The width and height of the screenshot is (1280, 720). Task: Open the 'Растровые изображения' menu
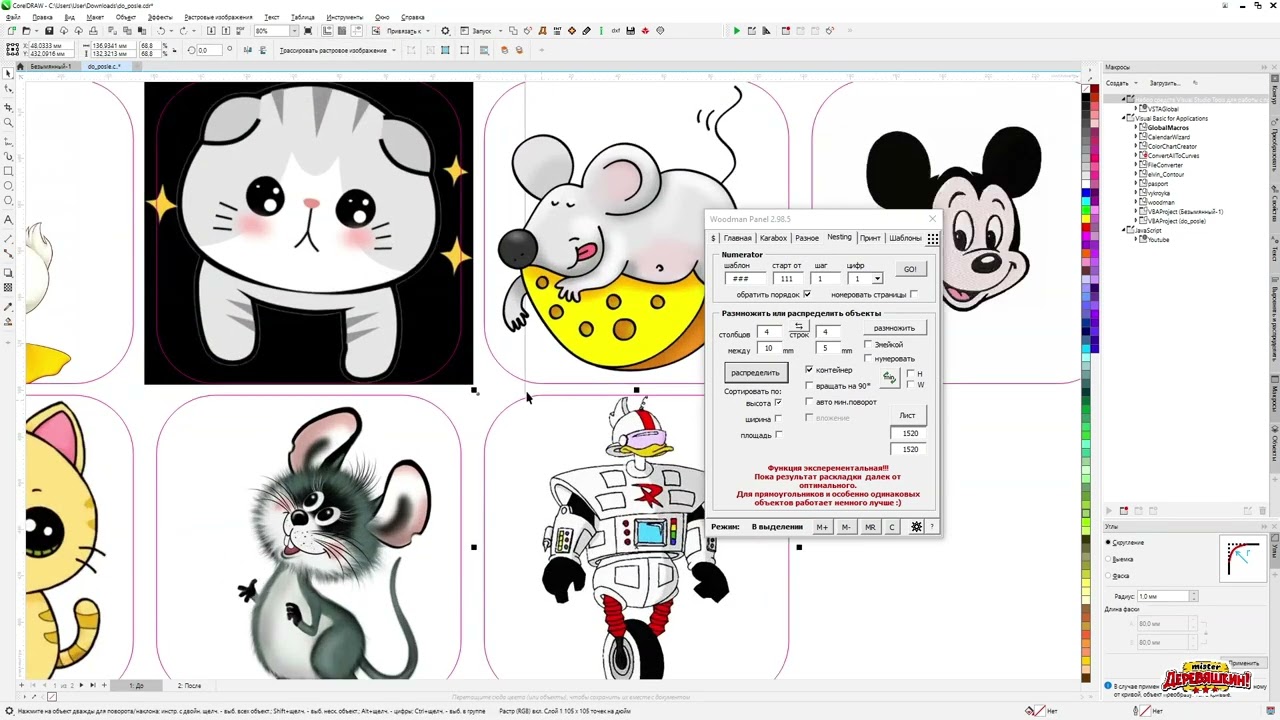pyautogui.click(x=219, y=17)
